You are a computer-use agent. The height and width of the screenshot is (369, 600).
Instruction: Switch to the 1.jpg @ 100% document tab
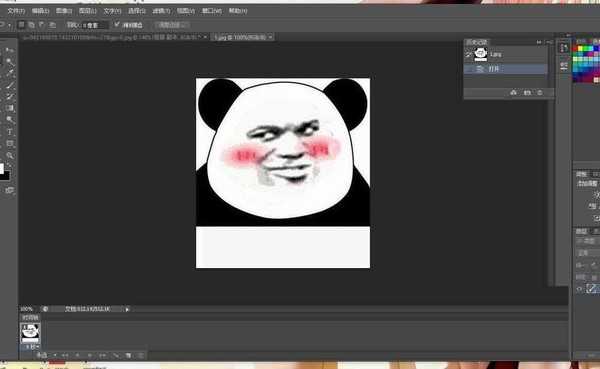[240, 37]
